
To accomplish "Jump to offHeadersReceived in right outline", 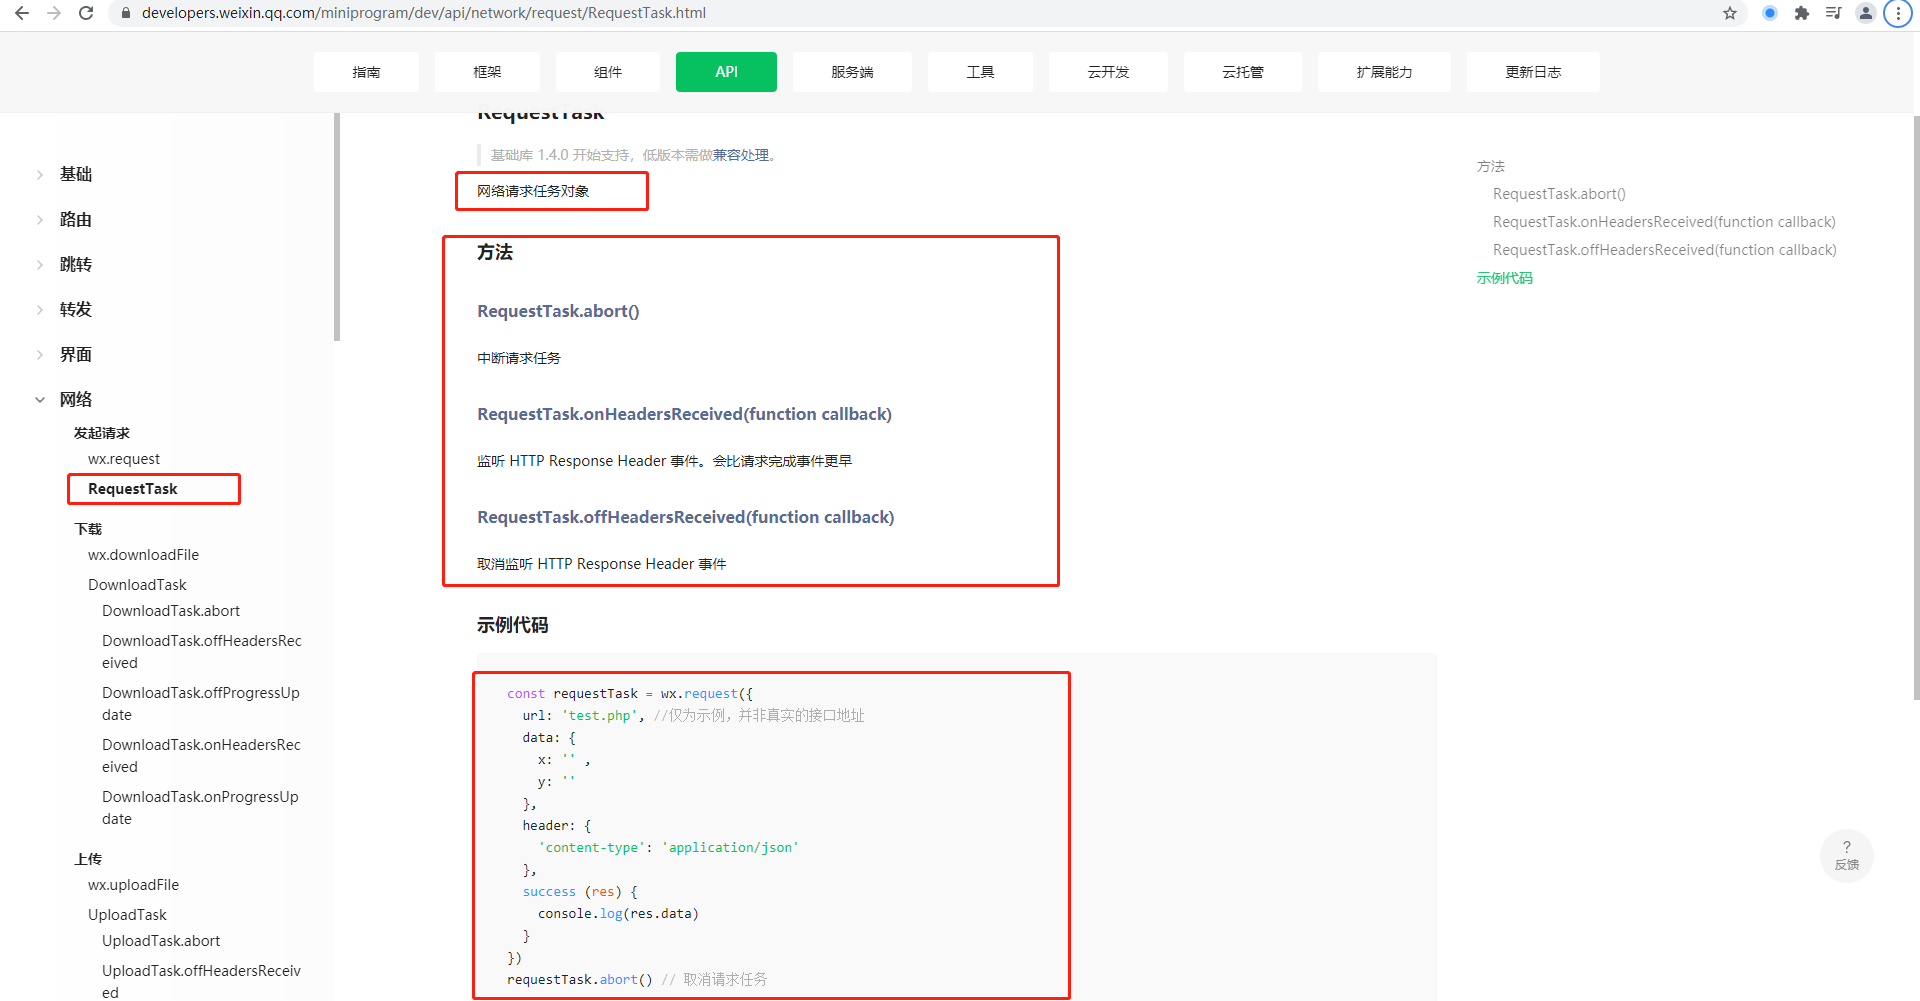I will (1665, 250).
